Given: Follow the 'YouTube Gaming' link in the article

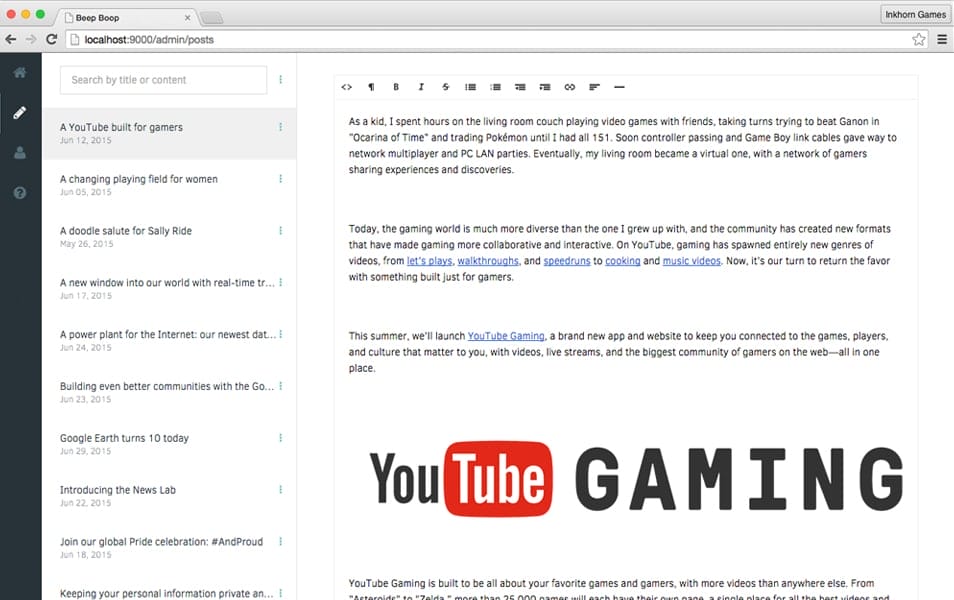Looking at the screenshot, I should pos(506,336).
